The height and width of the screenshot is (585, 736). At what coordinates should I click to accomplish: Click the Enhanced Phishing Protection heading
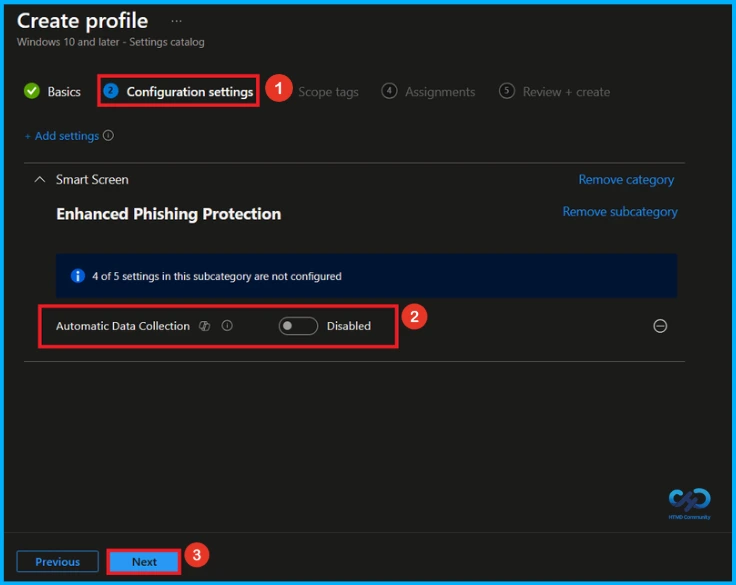tap(169, 214)
